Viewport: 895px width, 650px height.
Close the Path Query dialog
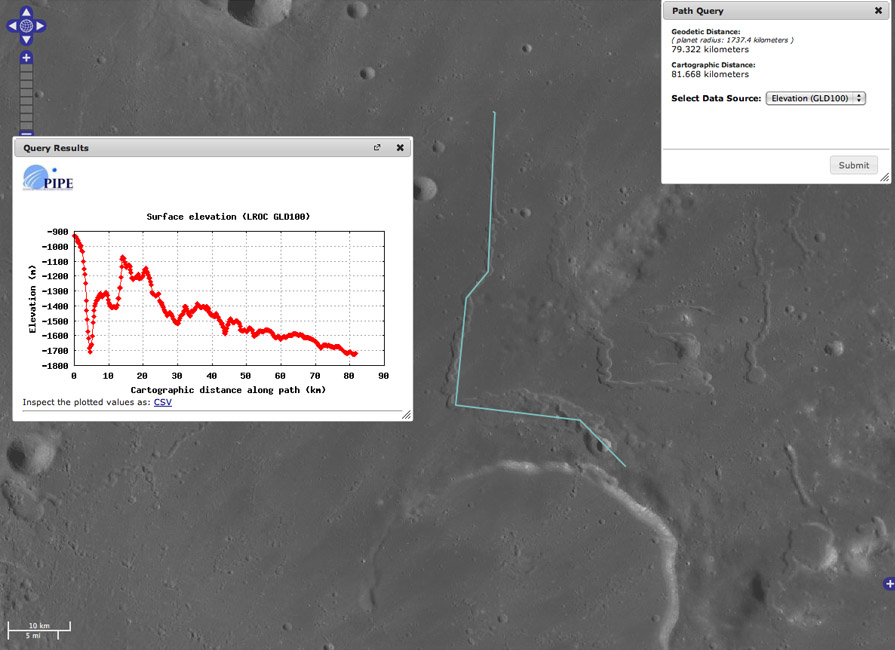[878, 11]
